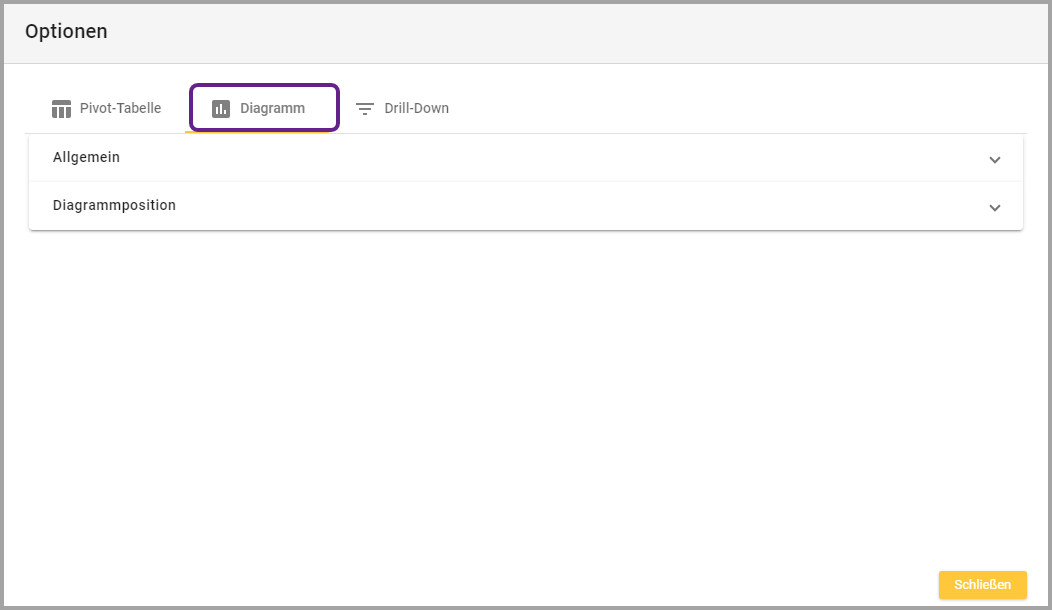
Task: Expand Diagrammposition using its chevron arrow
Action: pos(994,208)
